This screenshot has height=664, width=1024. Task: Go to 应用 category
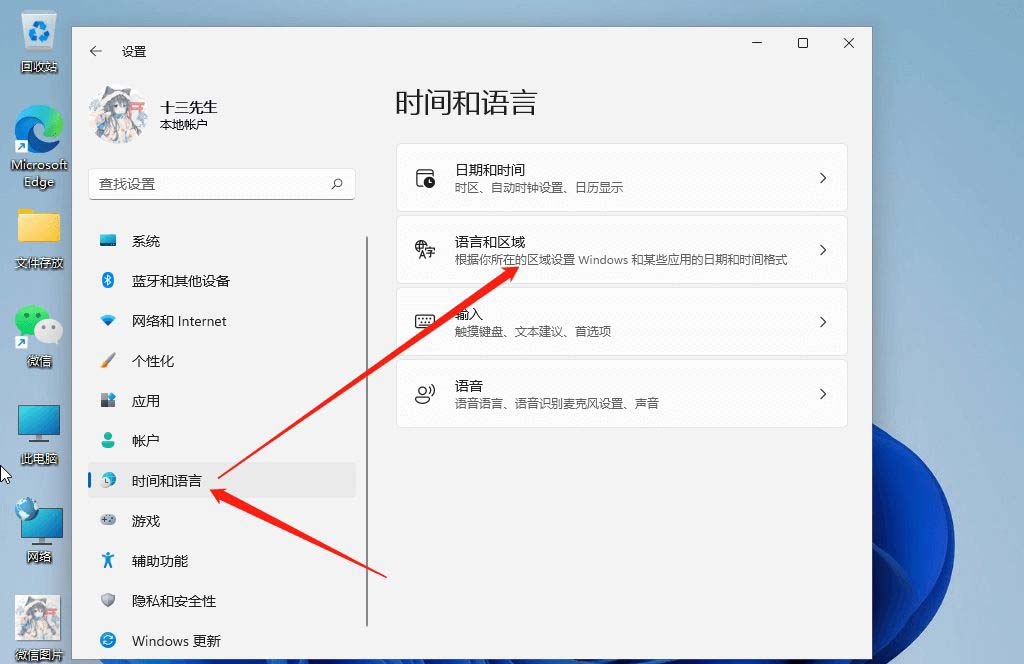click(x=221, y=401)
